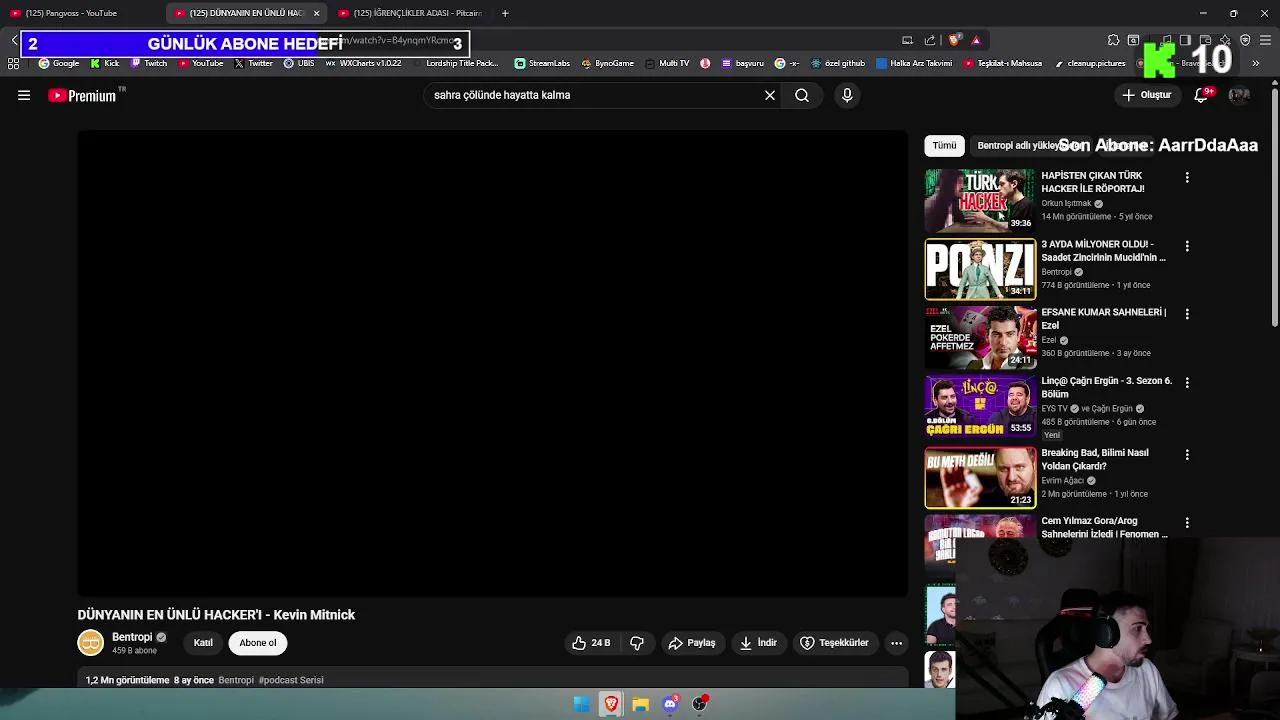Image resolution: width=1280 pixels, height=720 pixels.
Task: Click the #podcast Serisi hashtag
Action: pyautogui.click(x=291, y=680)
